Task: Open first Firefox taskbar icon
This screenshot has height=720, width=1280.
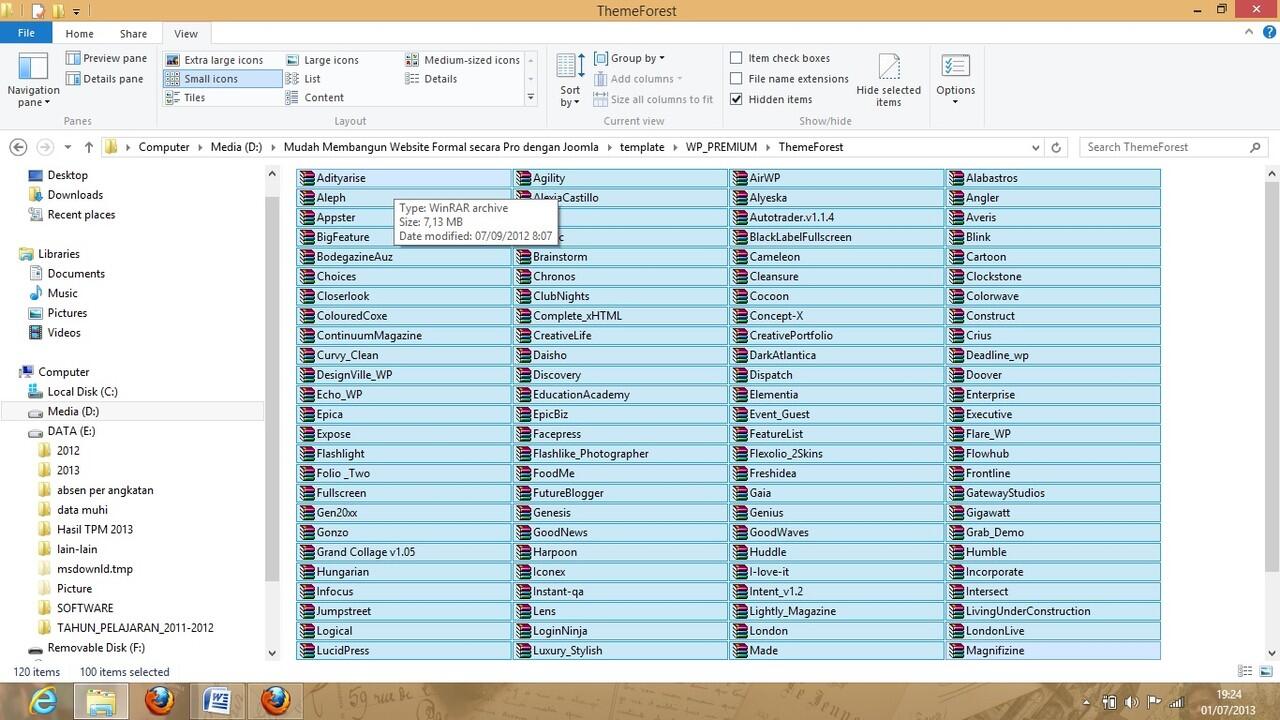Action: point(159,702)
